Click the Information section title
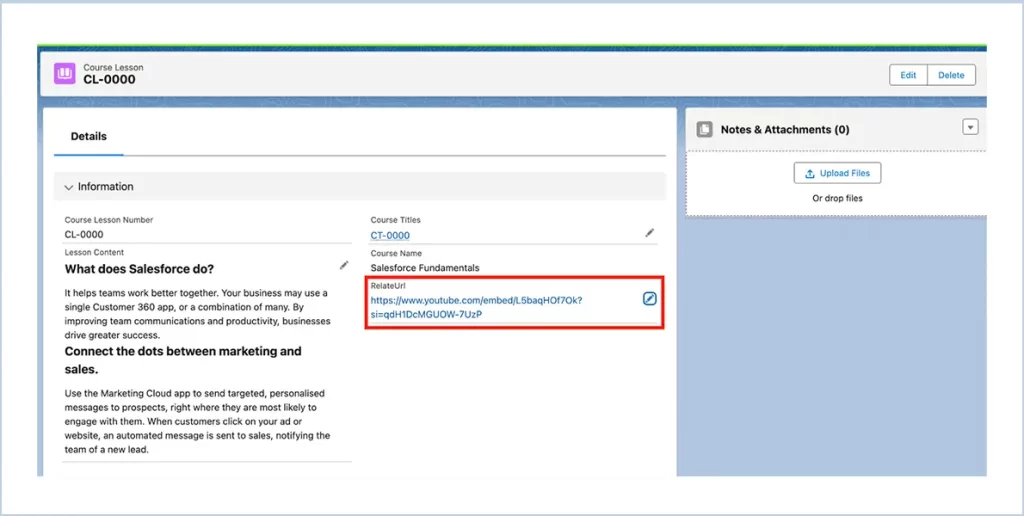Screen dimensions: 1024x516 (x=105, y=187)
